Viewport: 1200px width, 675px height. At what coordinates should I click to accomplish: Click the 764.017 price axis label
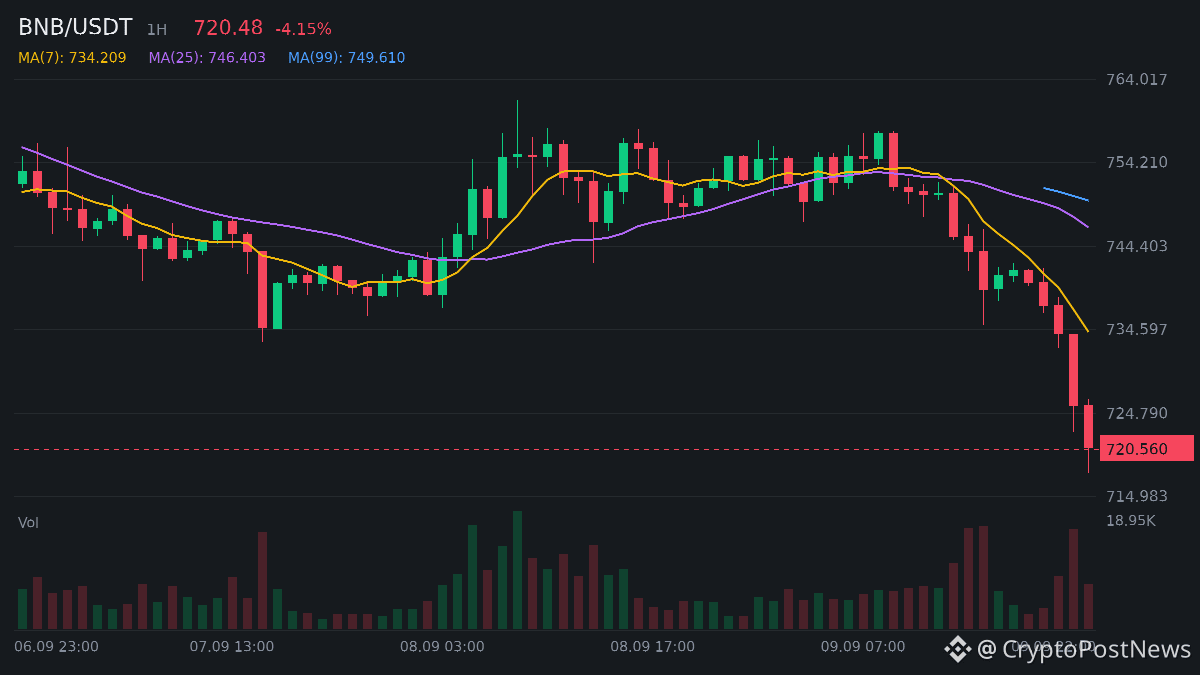point(1136,79)
